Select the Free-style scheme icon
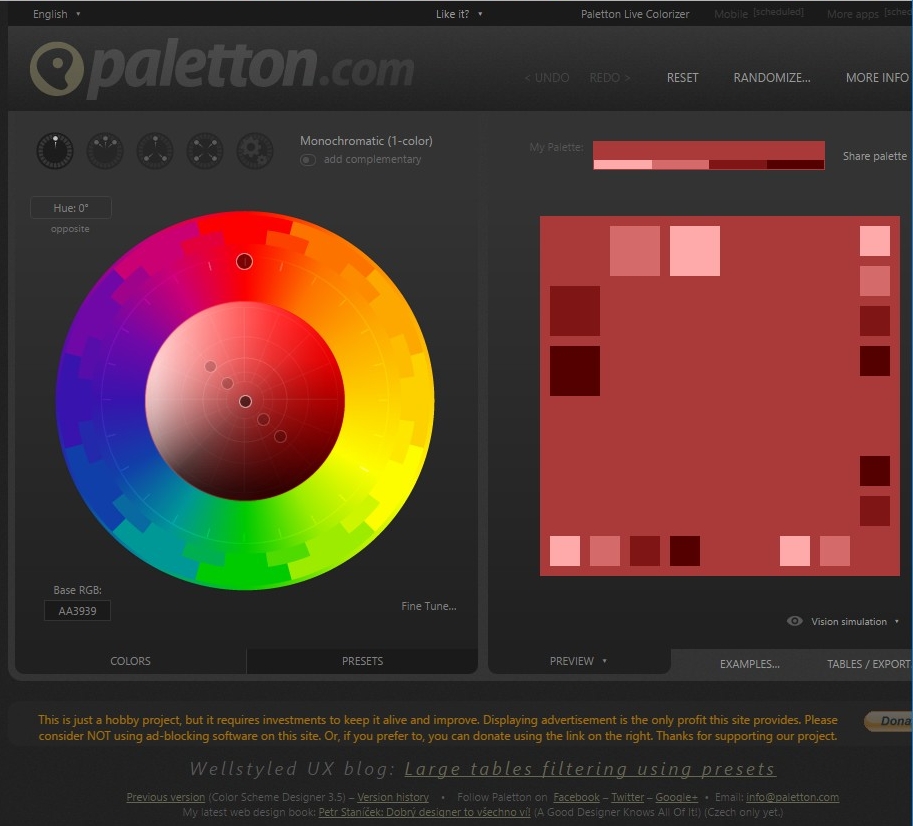913x826 pixels. tap(254, 150)
